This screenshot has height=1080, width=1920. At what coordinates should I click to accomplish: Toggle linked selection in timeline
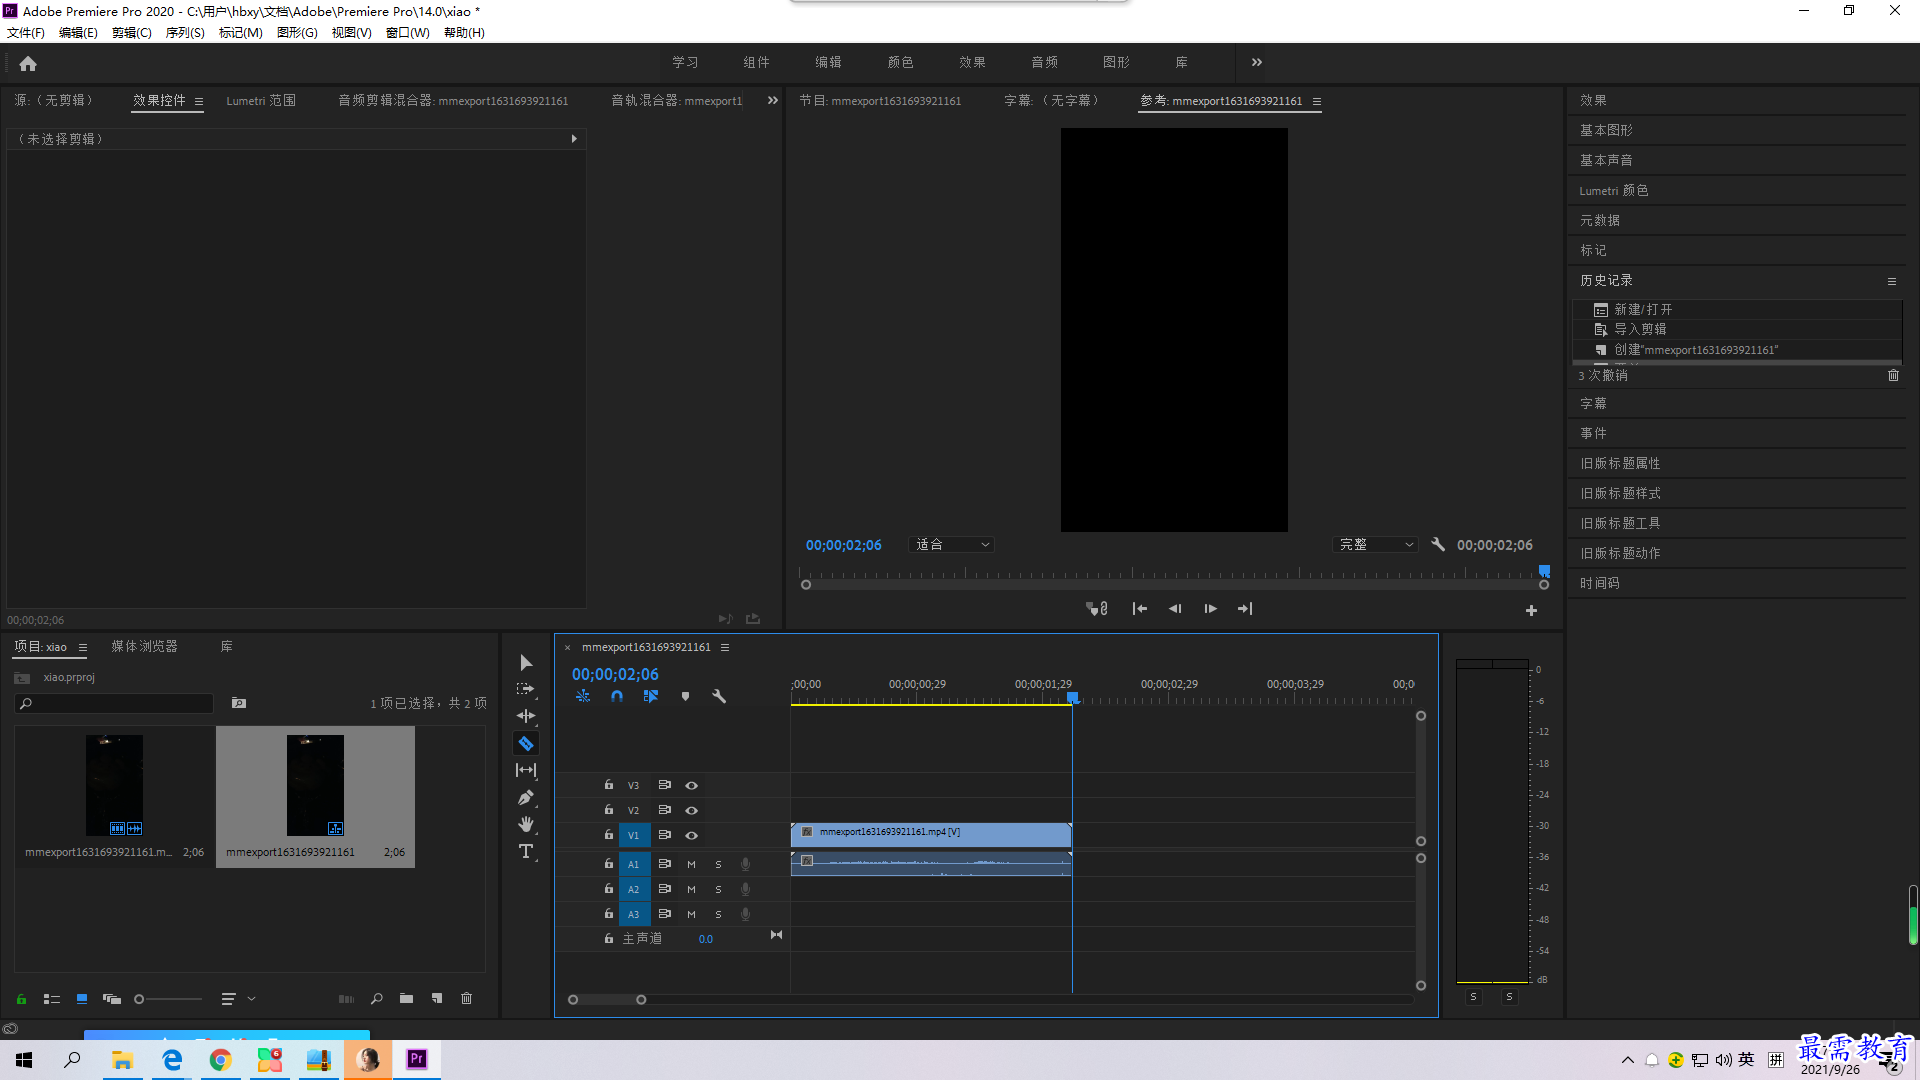(651, 696)
